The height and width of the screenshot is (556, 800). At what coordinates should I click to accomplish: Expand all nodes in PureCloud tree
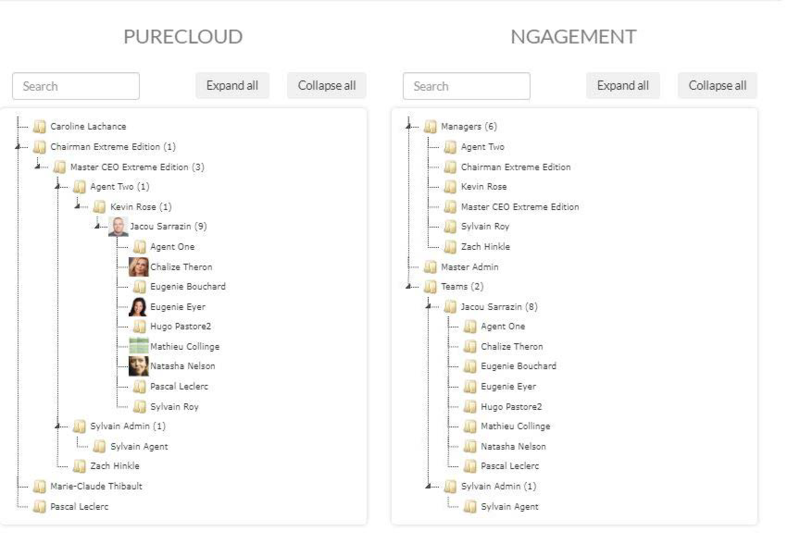point(232,85)
